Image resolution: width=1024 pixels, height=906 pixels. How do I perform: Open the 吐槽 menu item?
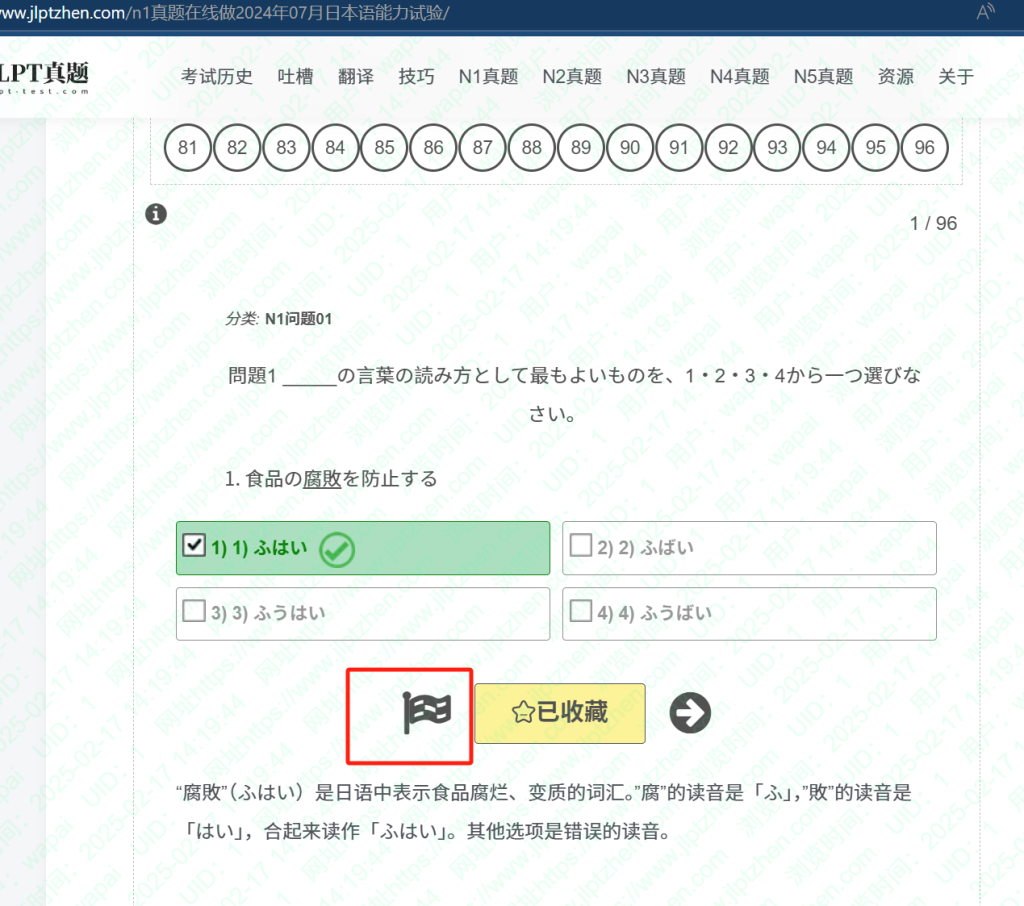coord(295,76)
